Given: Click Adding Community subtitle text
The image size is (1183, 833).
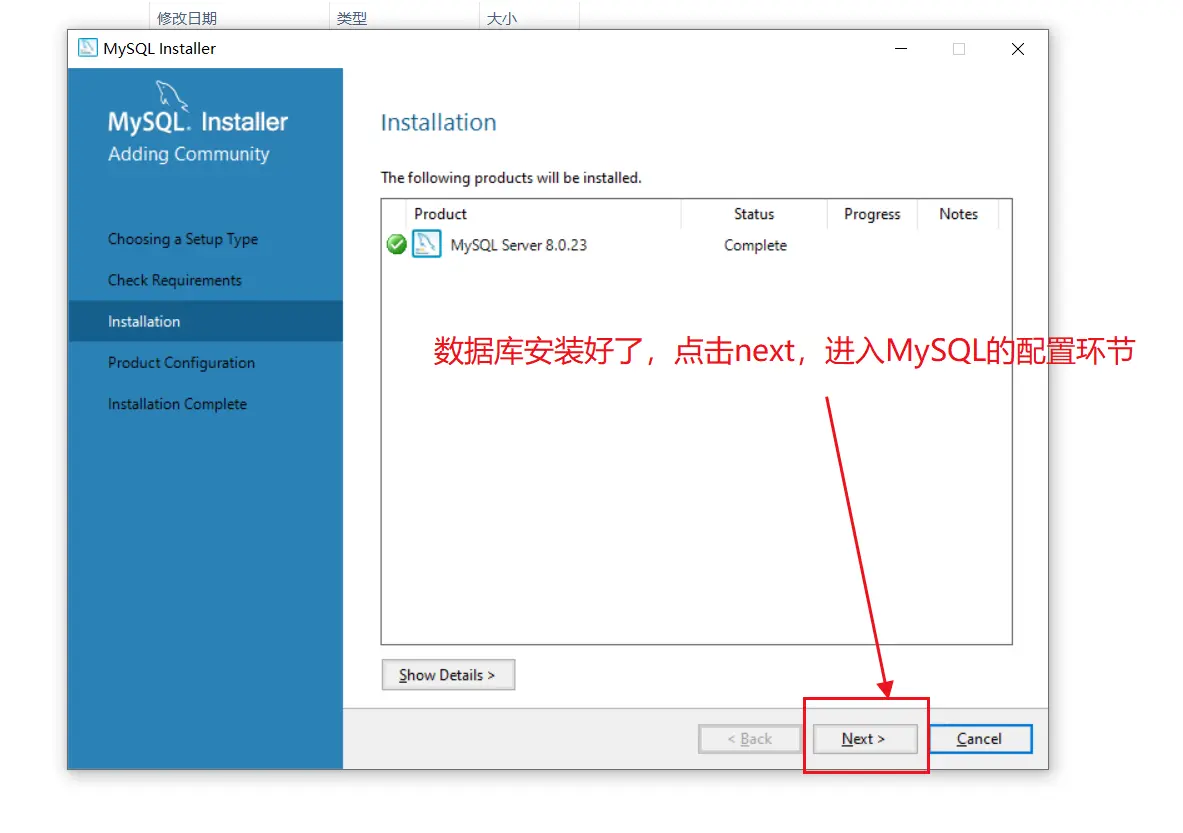Looking at the screenshot, I should pyautogui.click(x=189, y=154).
